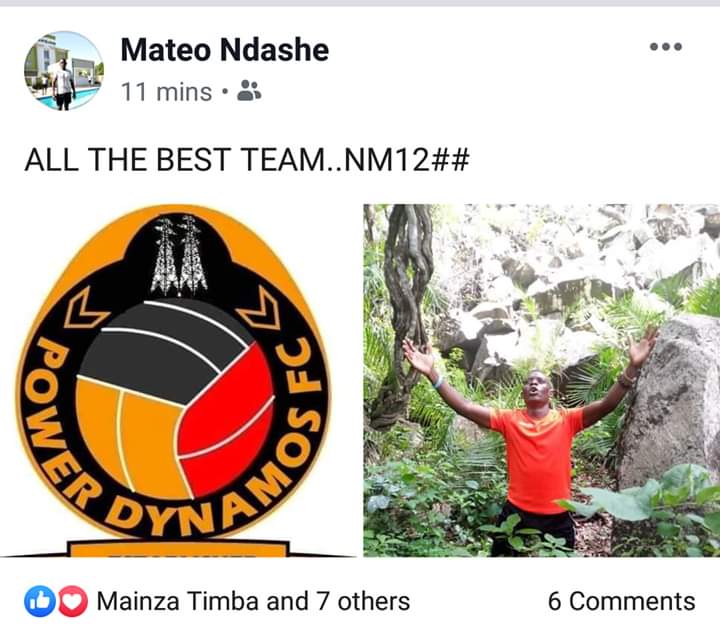Click the orange banner beneath the logo
This screenshot has height=638, width=720.
178,549
